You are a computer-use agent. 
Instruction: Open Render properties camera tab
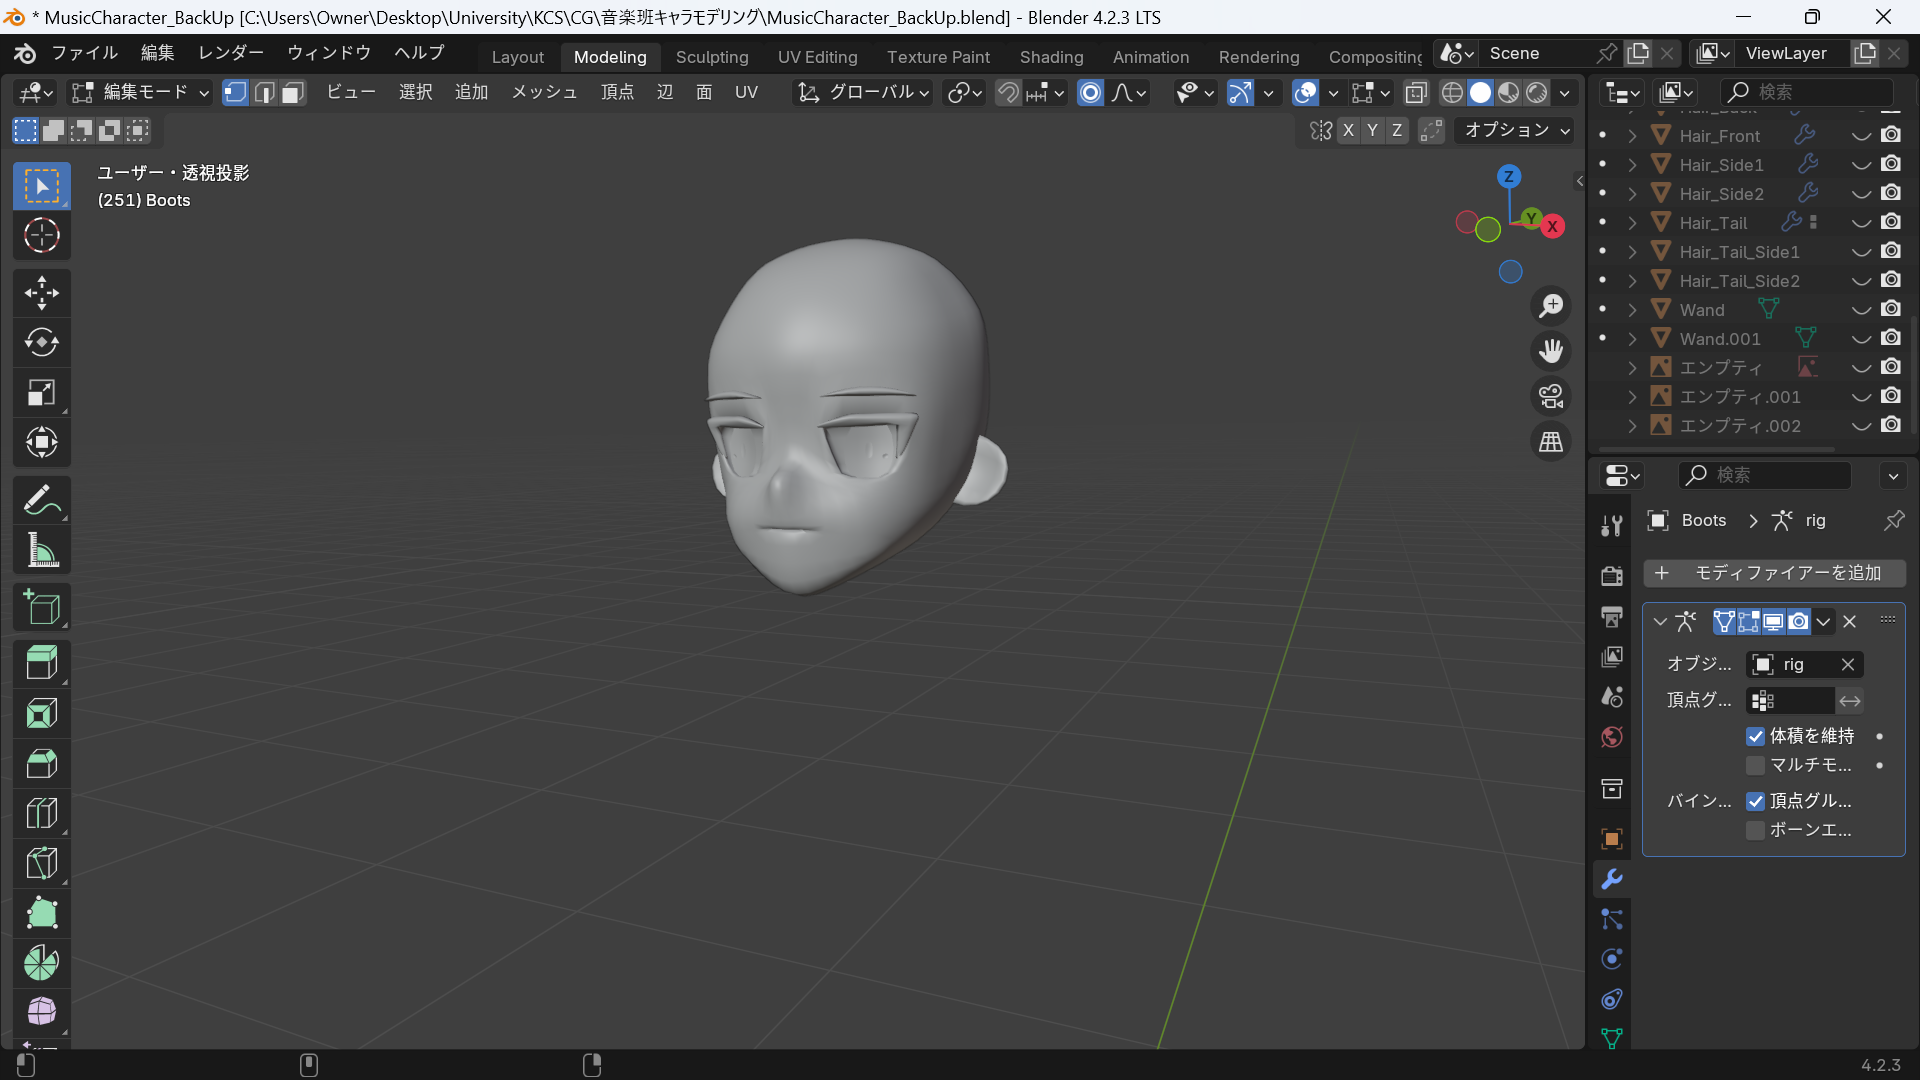[x=1611, y=576]
